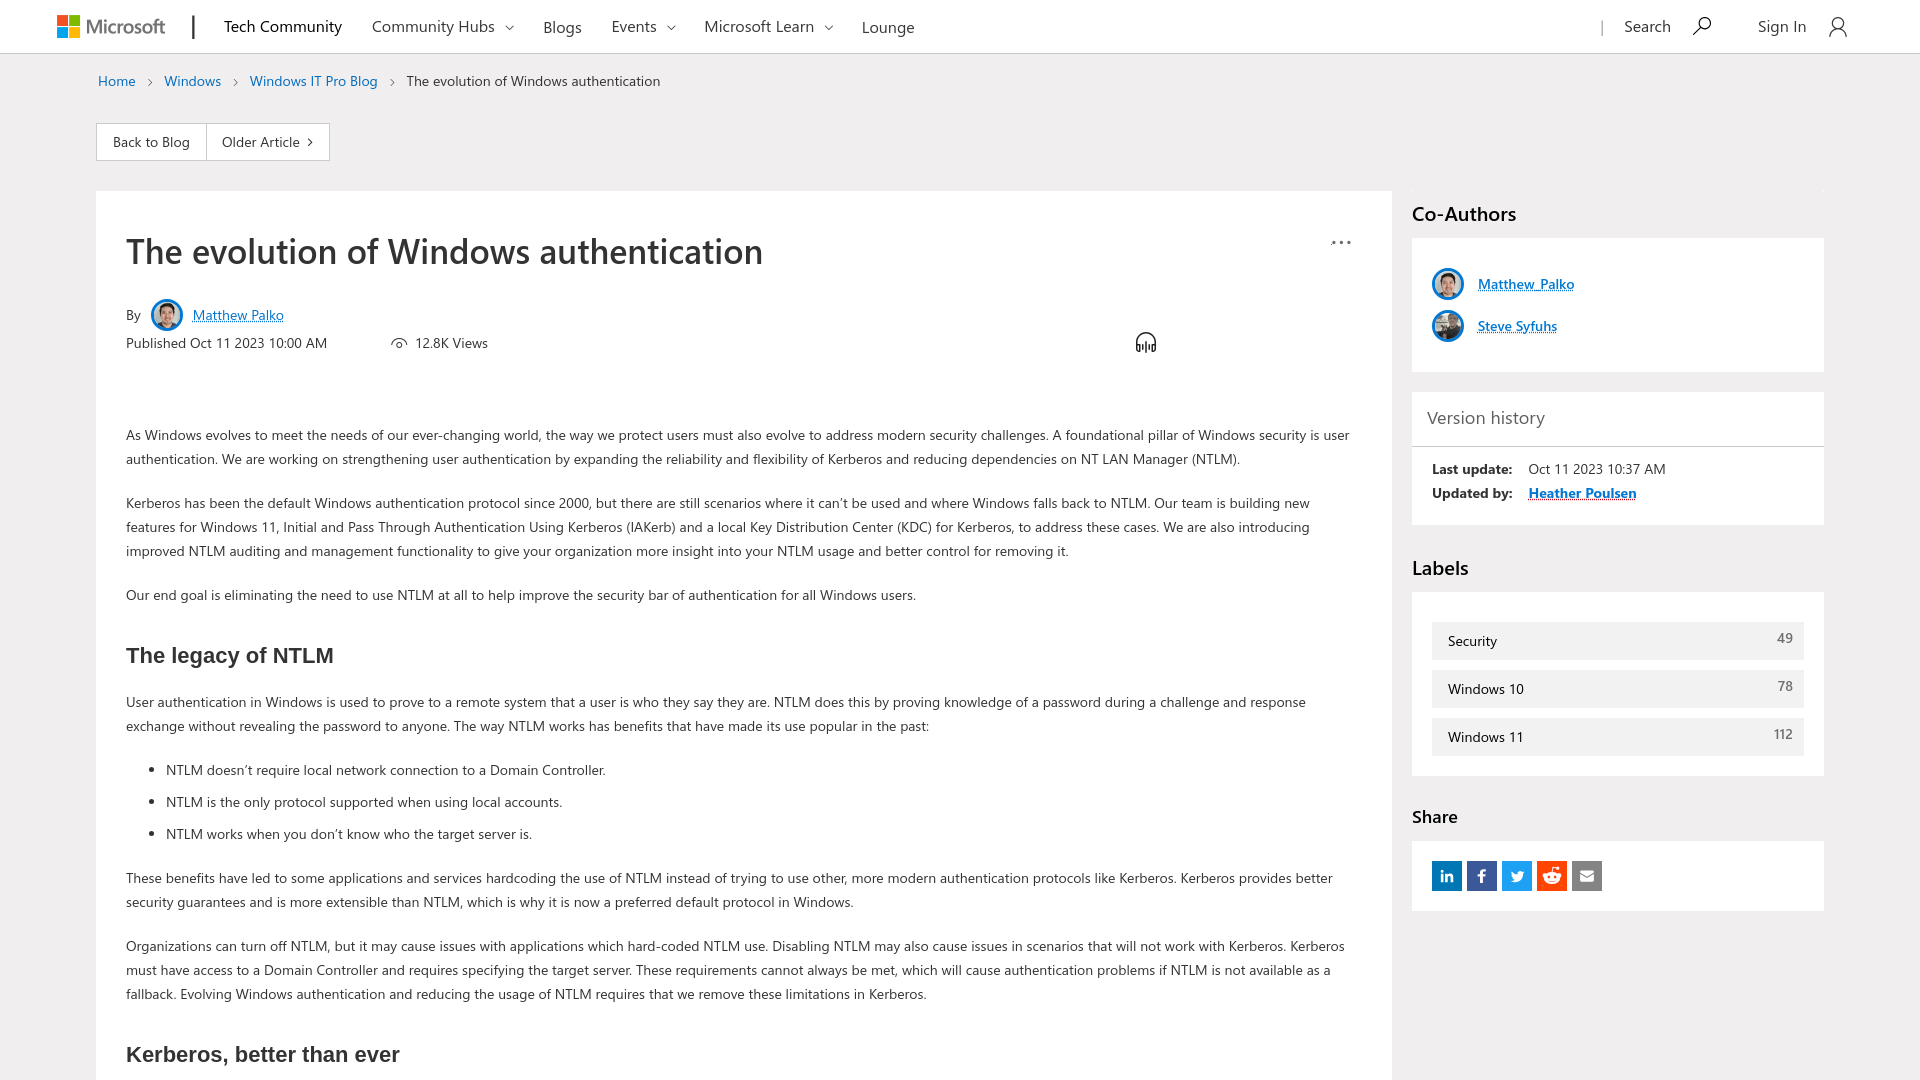Click the views eye icon
This screenshot has height=1080, width=1920.
[x=399, y=344]
